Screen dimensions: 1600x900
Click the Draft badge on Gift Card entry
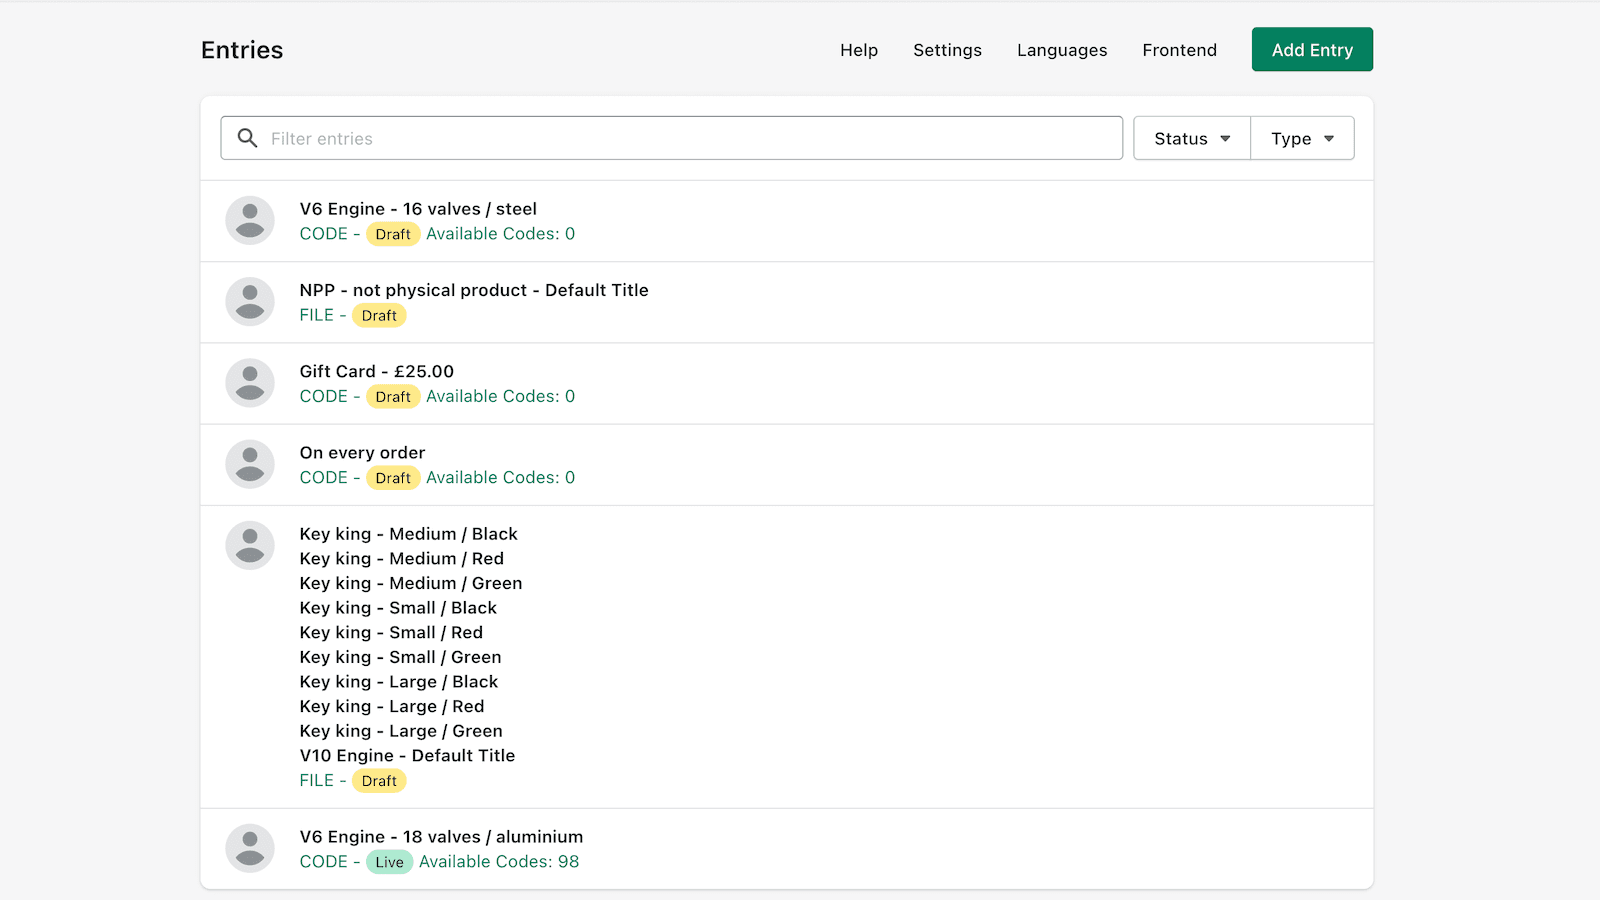pyautogui.click(x=392, y=396)
